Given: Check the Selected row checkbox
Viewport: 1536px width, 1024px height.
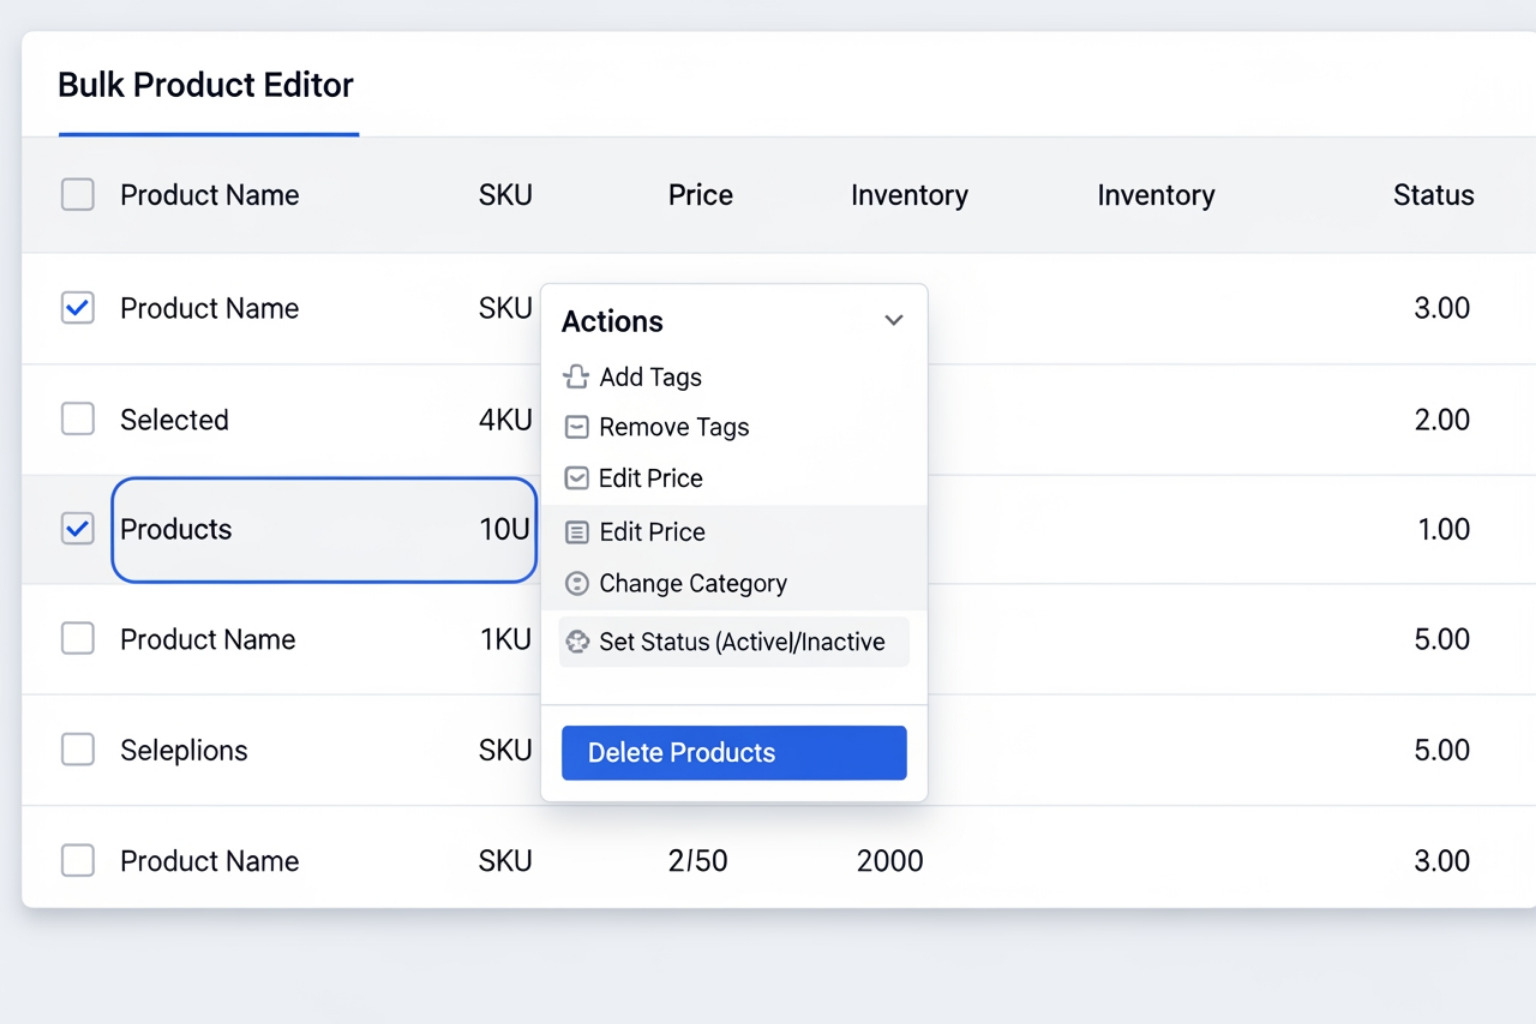Looking at the screenshot, I should click(77, 419).
